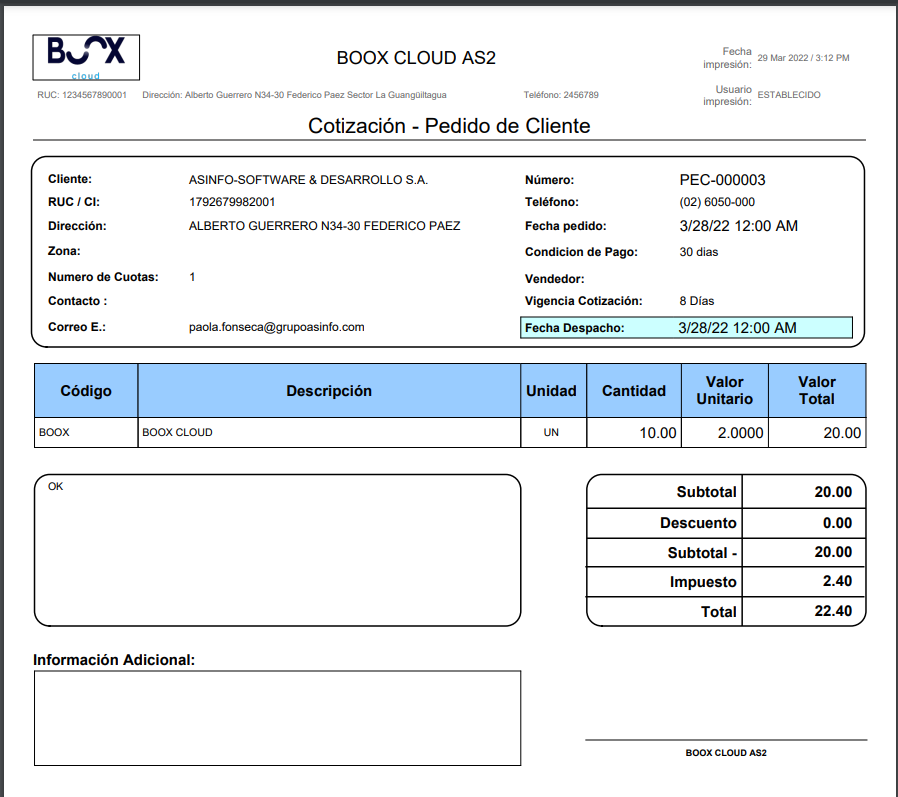Click the highlighted Fecha Despacho field
The height and width of the screenshot is (797, 898).
686,328
